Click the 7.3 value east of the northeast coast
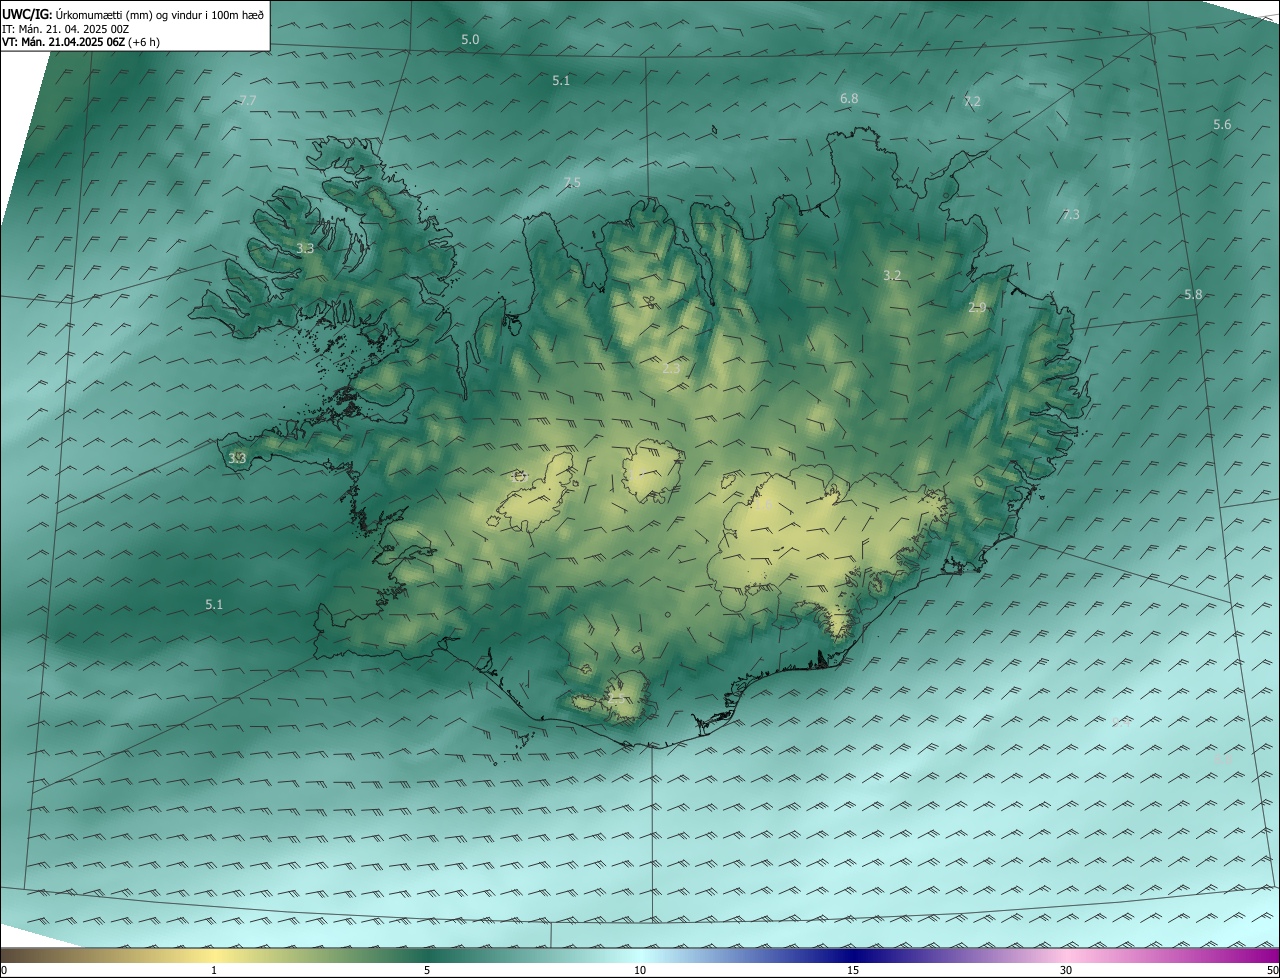This screenshot has width=1280, height=978. 1071,215
